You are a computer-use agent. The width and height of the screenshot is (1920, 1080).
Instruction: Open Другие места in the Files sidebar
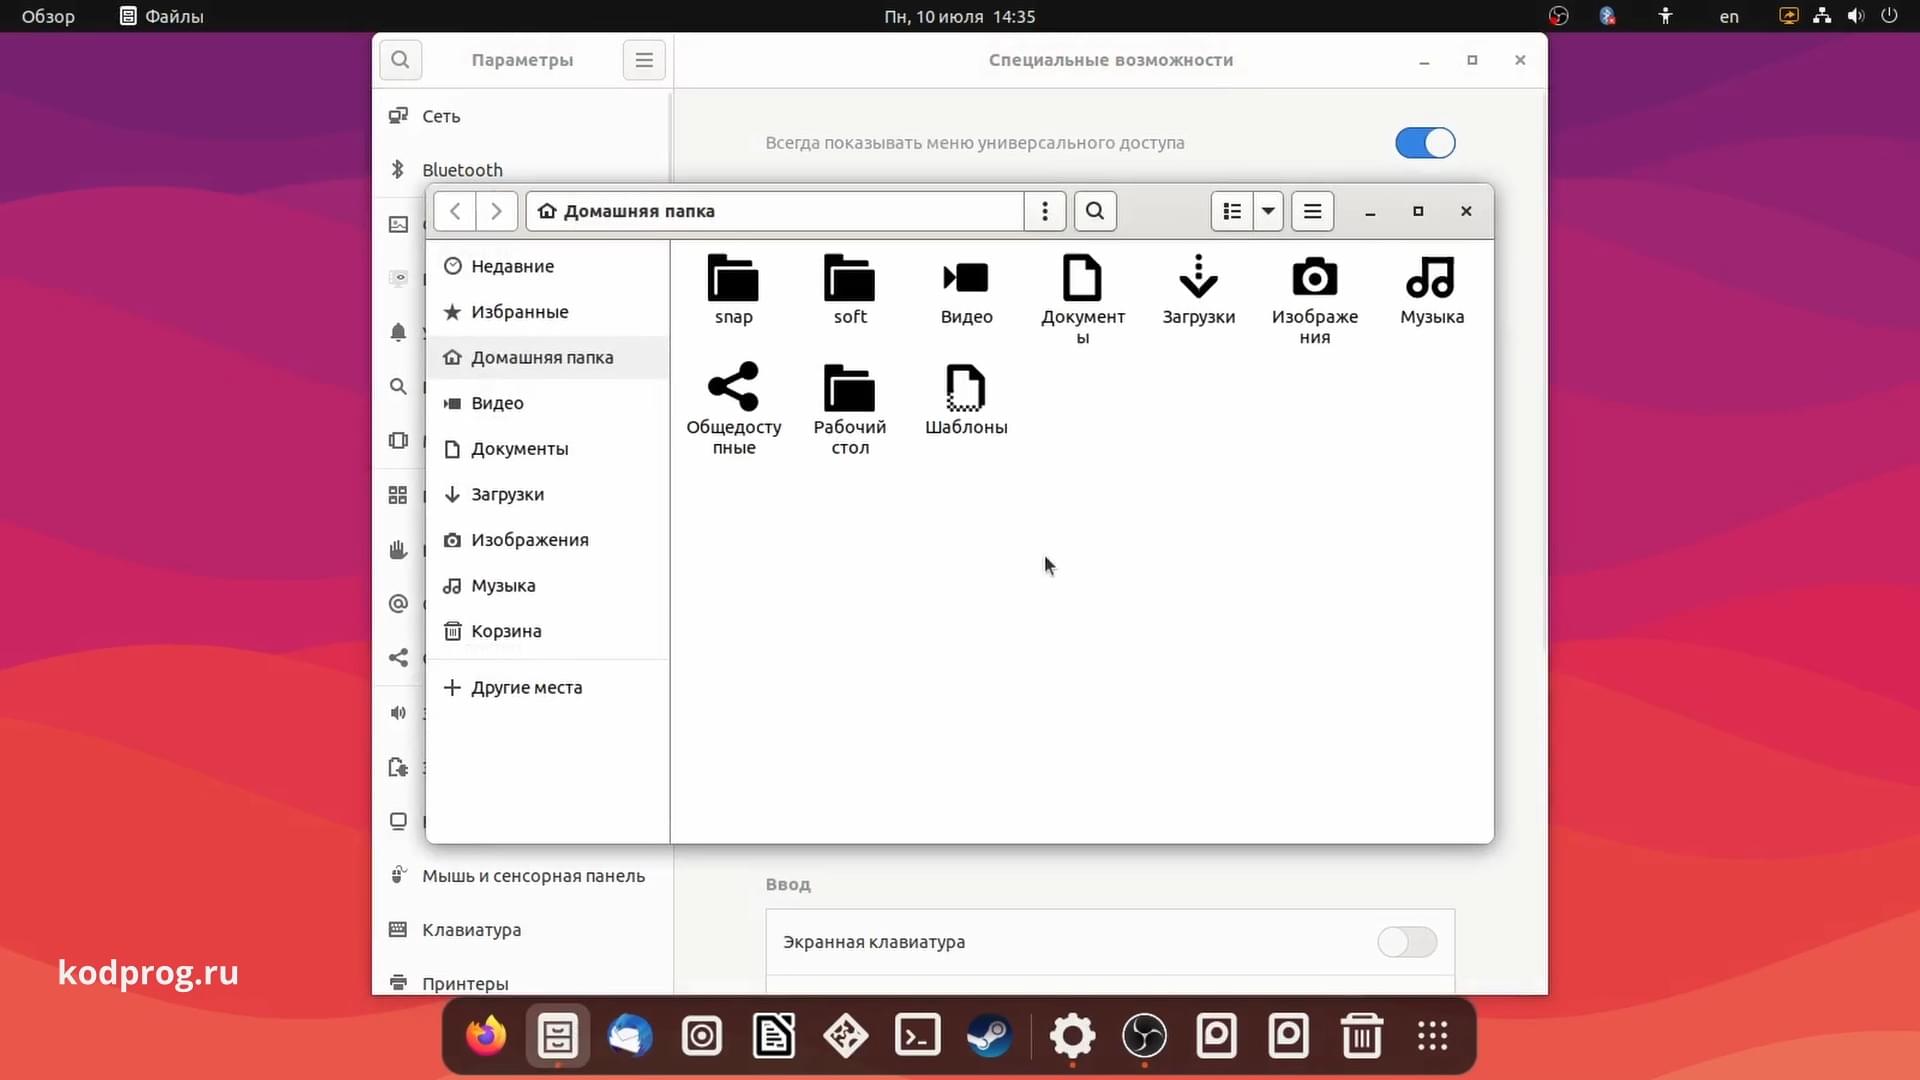(x=548, y=687)
